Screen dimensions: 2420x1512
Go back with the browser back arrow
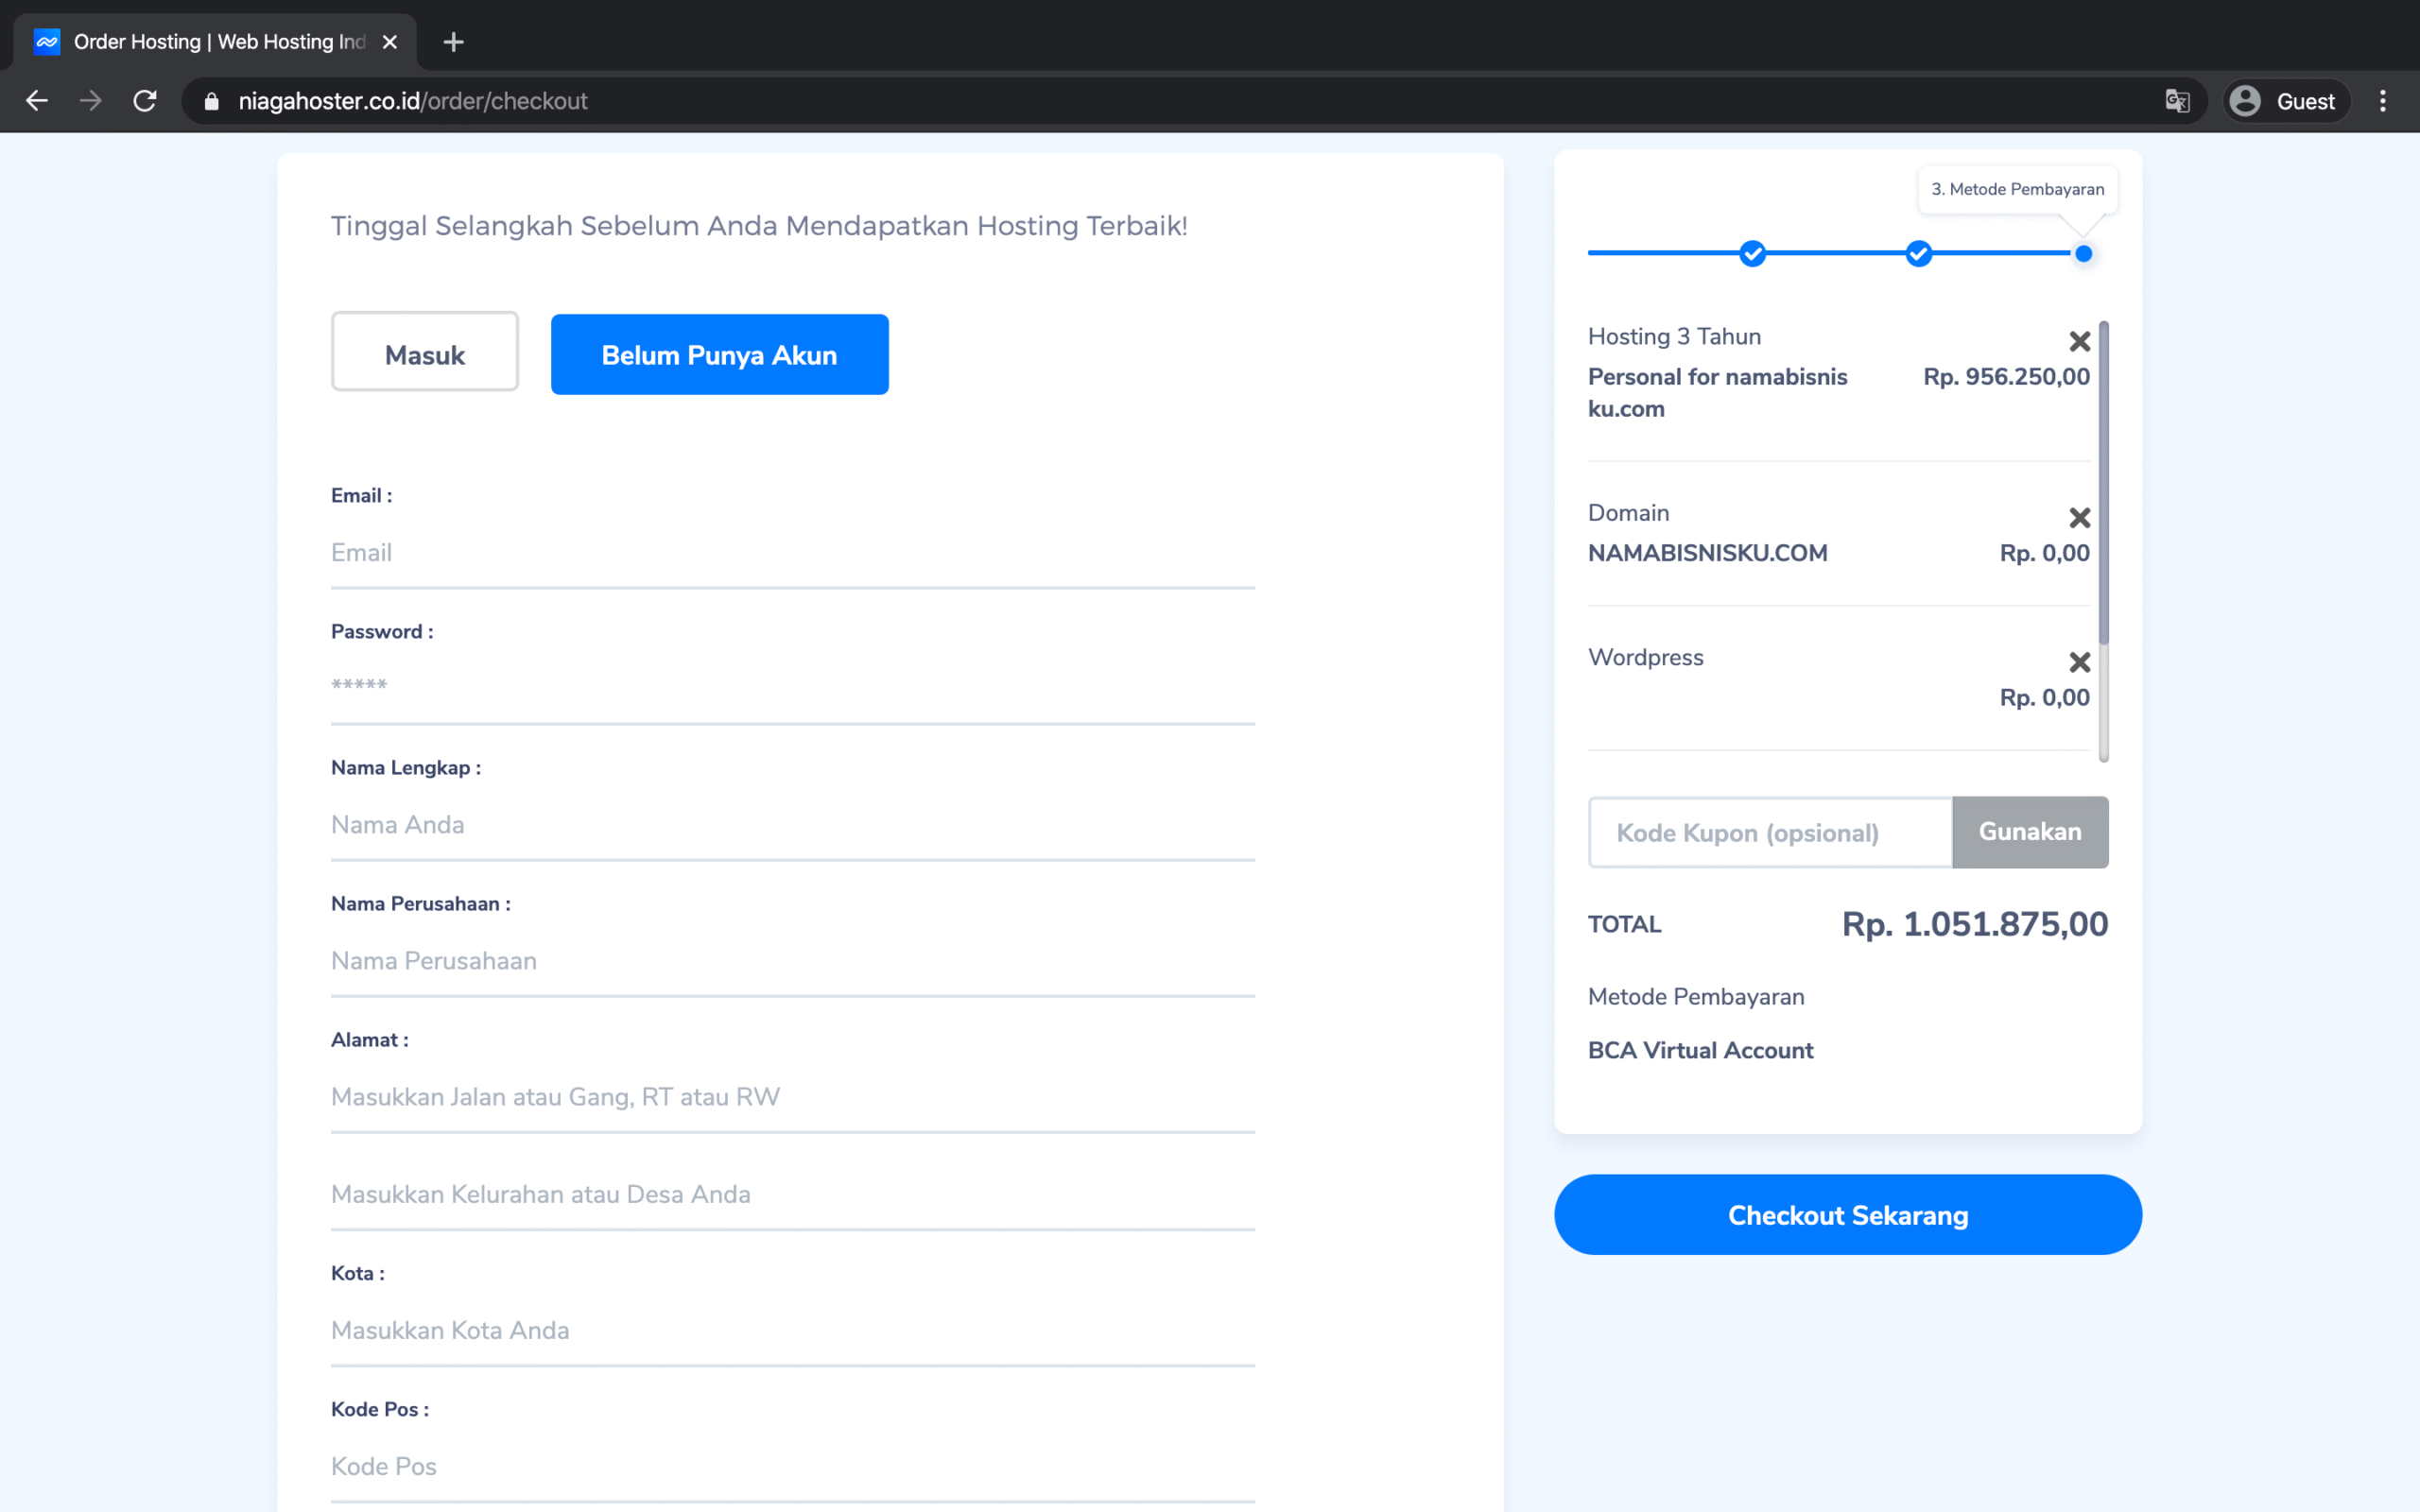(x=37, y=101)
